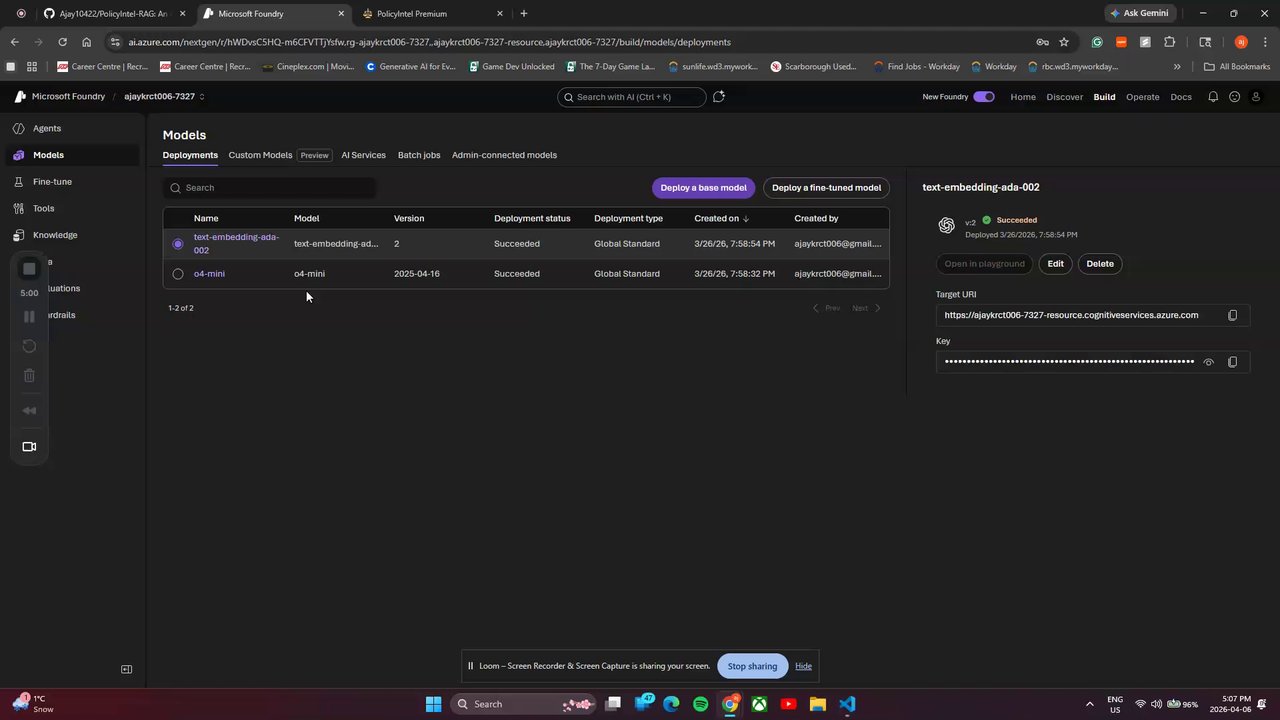Image resolution: width=1280 pixels, height=720 pixels.
Task: Click the Loom rewind icon
Action: pos(29,410)
